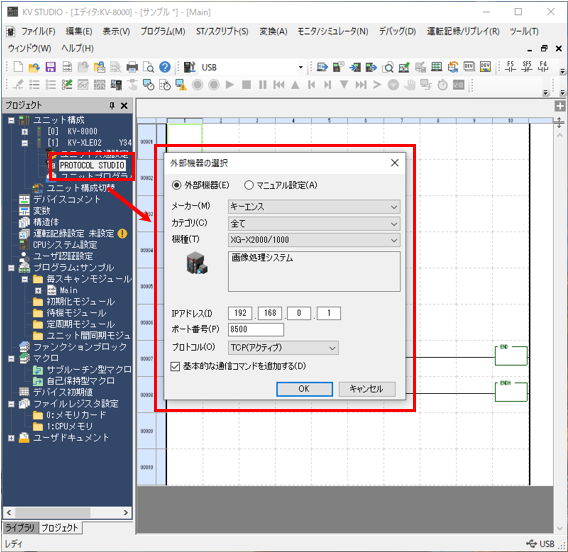This screenshot has height=552, width=568.
Task: Open the 機種(T) model dropdown
Action: tap(314, 240)
